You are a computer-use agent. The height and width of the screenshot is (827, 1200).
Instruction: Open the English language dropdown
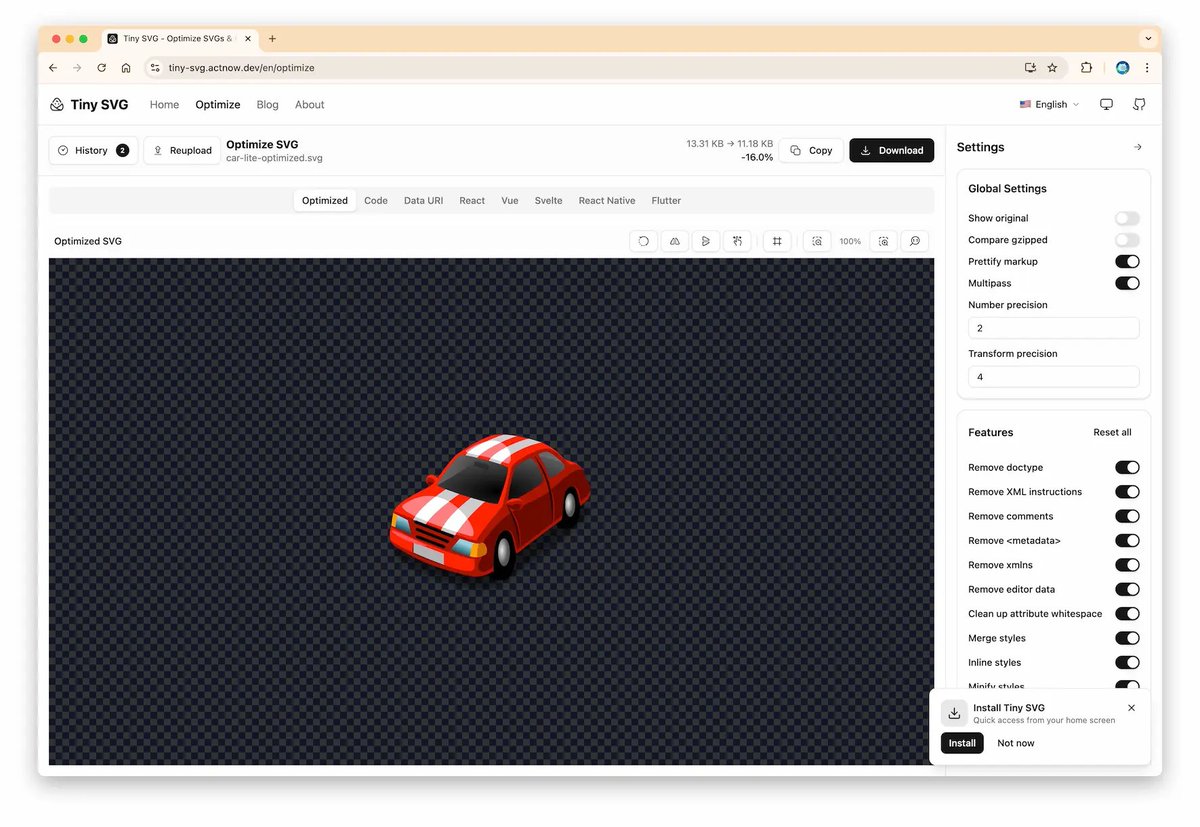[x=1048, y=104]
